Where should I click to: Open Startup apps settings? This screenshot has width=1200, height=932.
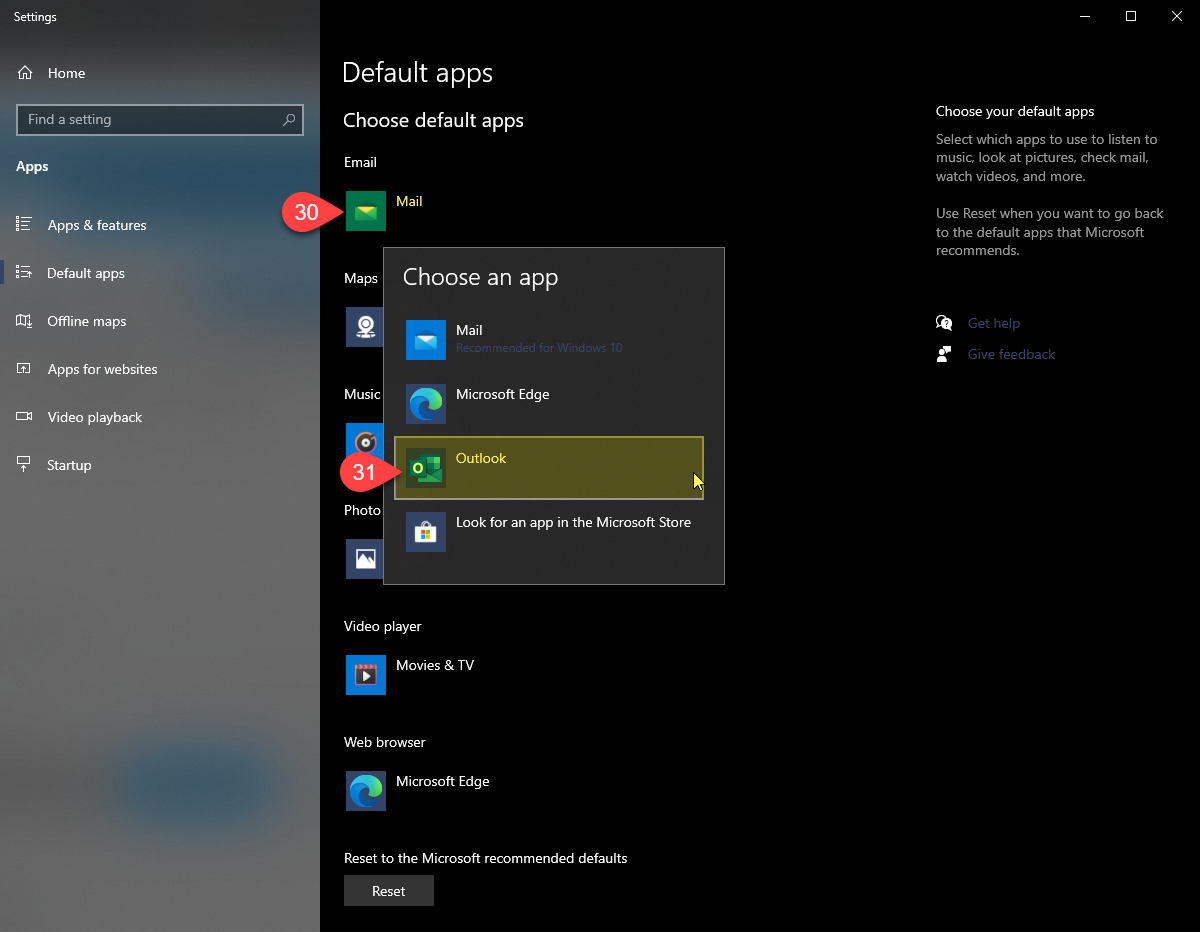[x=160, y=465]
